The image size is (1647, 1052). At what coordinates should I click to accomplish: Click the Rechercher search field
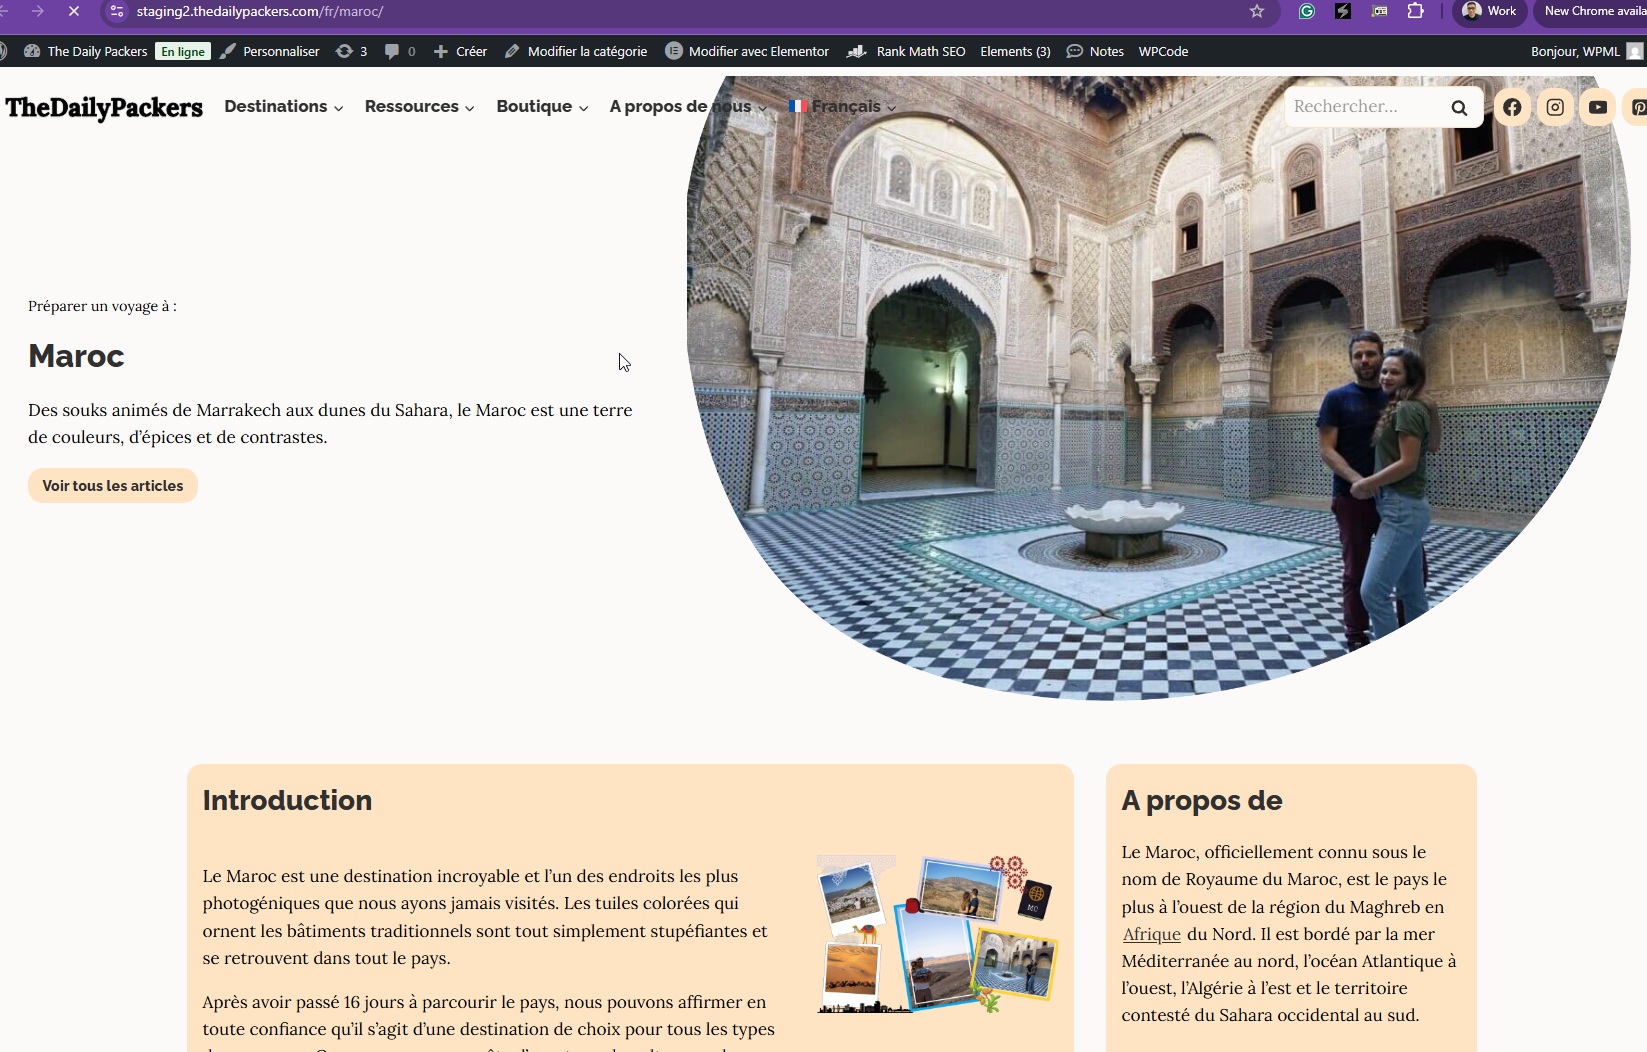click(x=1363, y=107)
